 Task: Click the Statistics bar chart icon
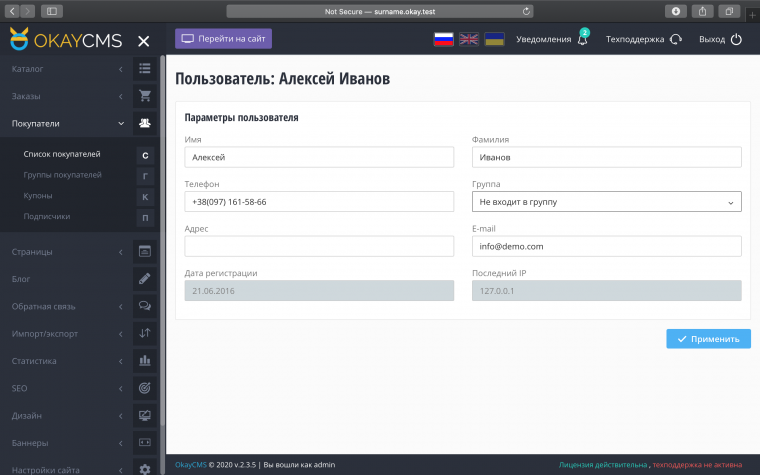coord(145,361)
